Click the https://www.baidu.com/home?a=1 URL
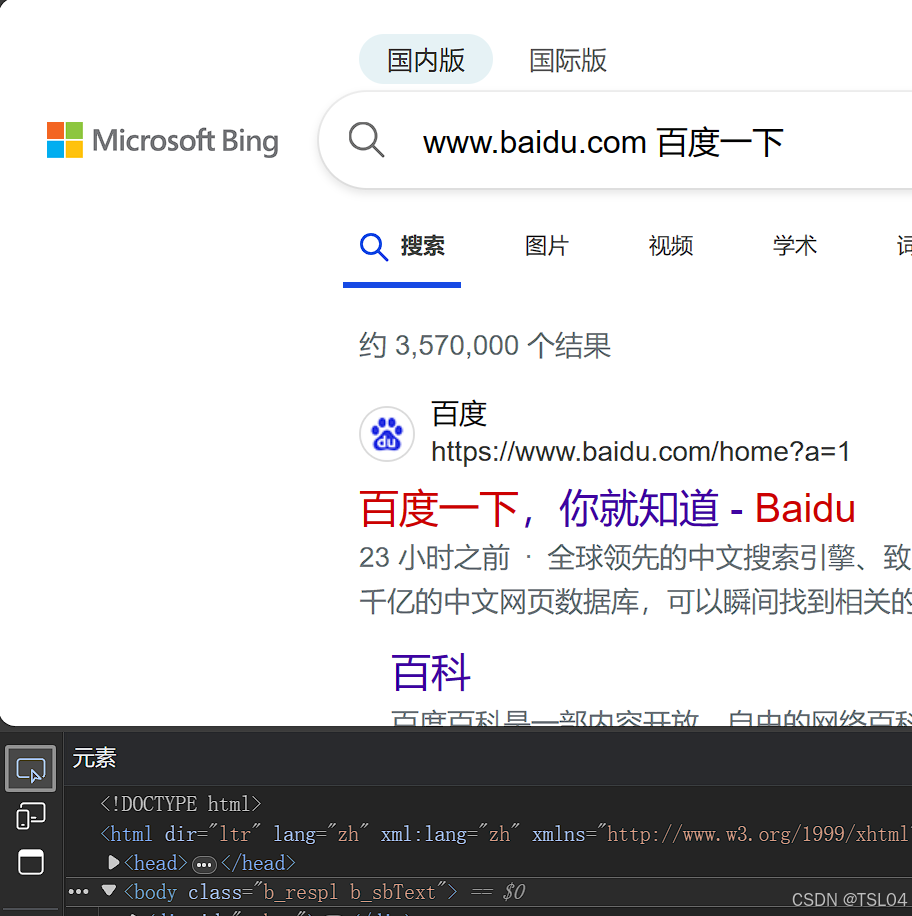 [641, 452]
